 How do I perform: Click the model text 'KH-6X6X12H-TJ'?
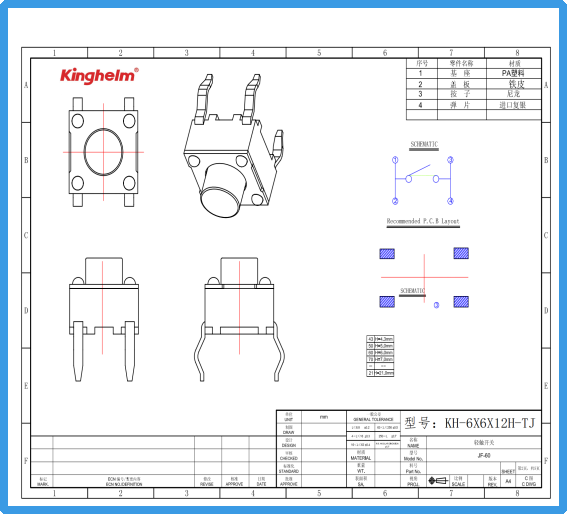click(490, 423)
